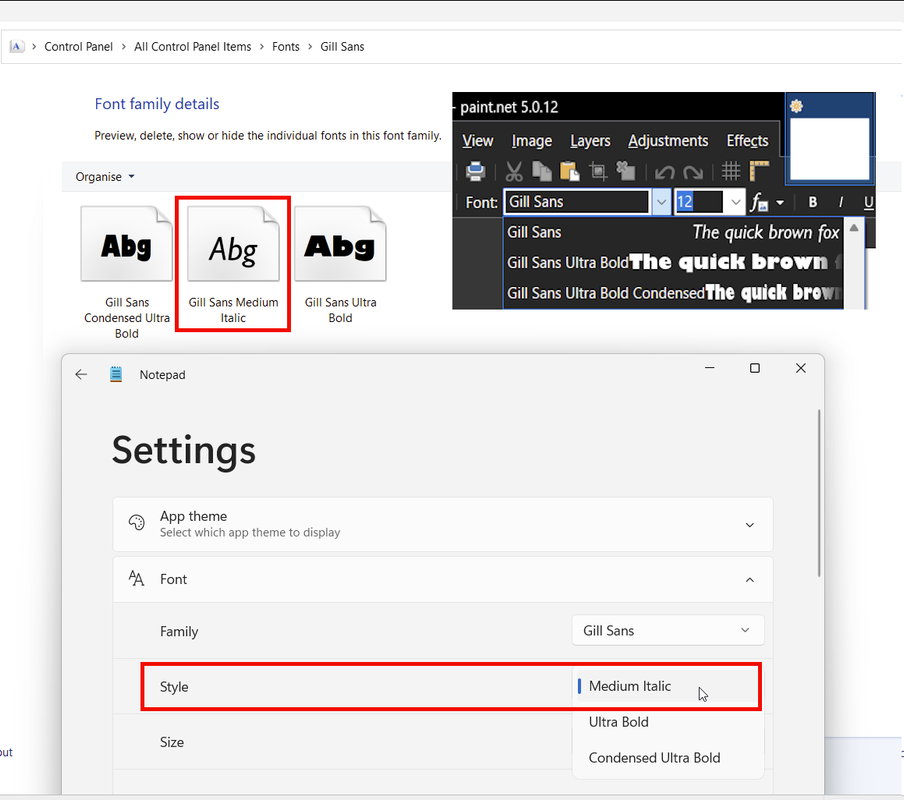Image resolution: width=904 pixels, height=800 pixels.
Task: Choose Gill Sans Ultra Bold in font list
Action: [x=673, y=263]
